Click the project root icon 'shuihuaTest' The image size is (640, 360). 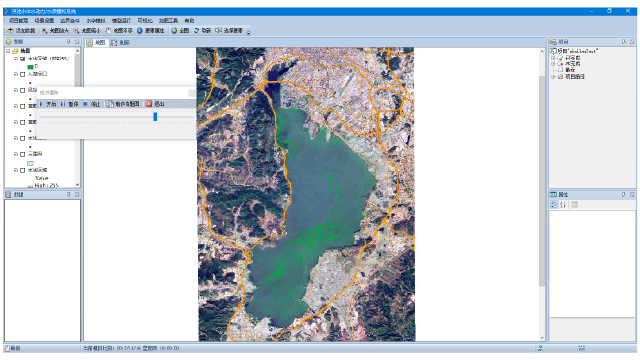[553, 51]
